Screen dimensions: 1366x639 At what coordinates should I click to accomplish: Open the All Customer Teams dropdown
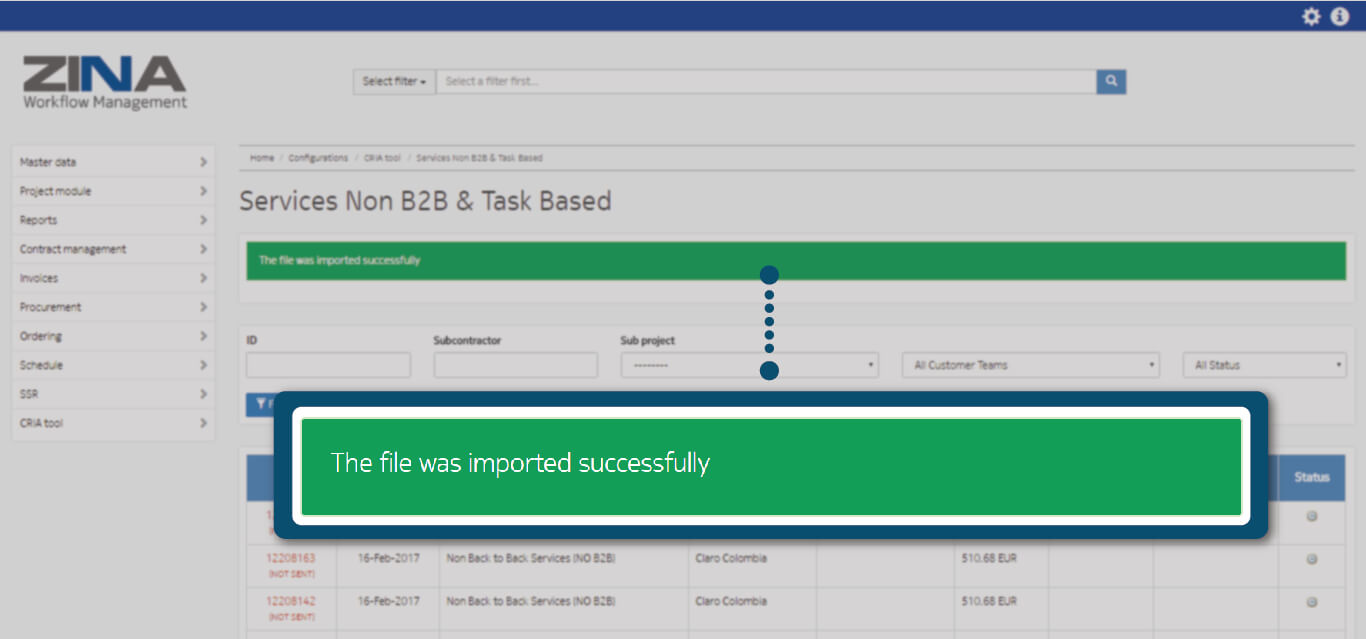[1030, 365]
